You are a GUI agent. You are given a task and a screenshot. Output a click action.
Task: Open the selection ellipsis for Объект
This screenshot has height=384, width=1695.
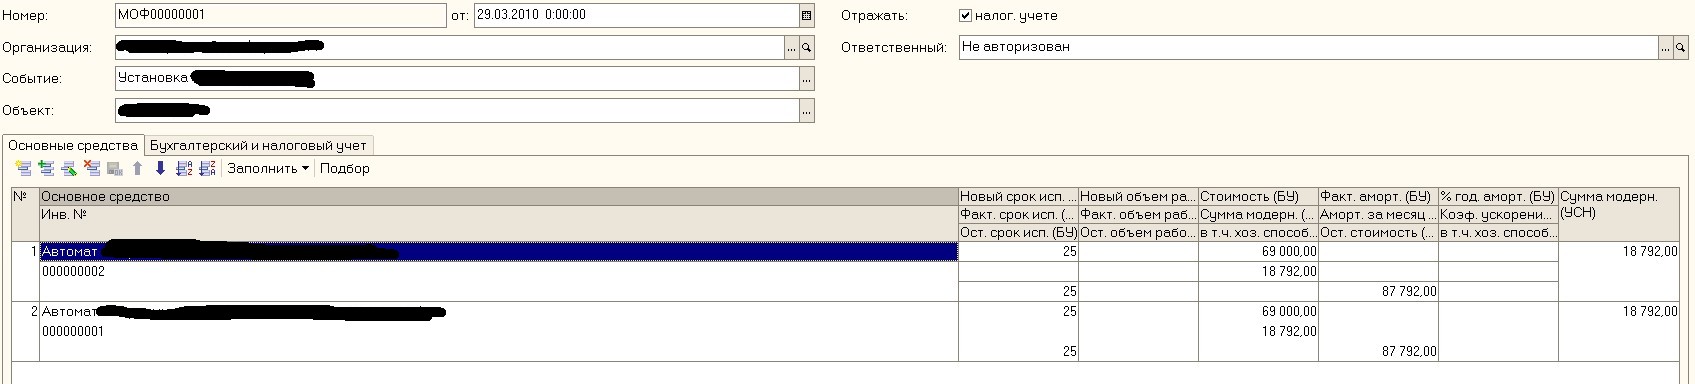tap(807, 110)
